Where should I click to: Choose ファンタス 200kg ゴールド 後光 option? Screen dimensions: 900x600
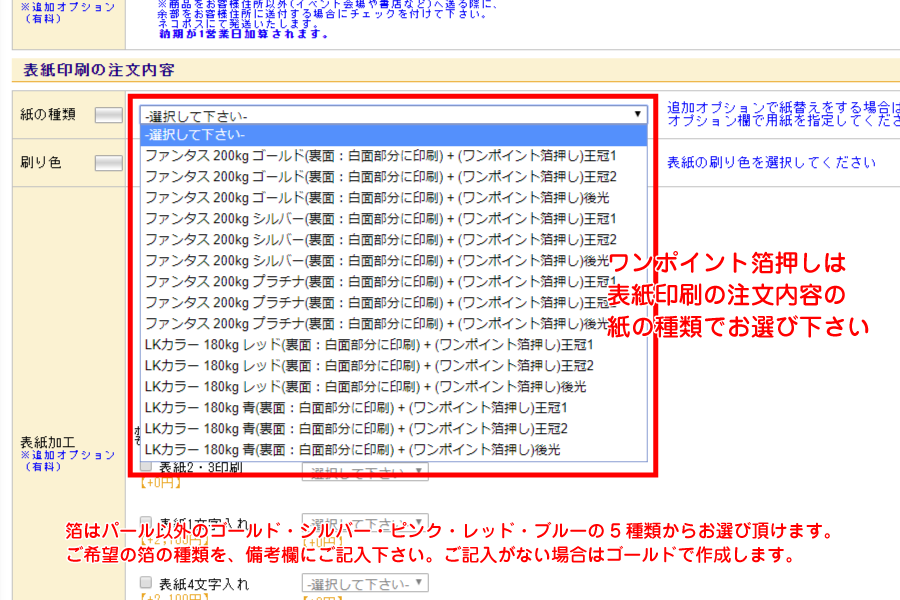click(x=394, y=198)
